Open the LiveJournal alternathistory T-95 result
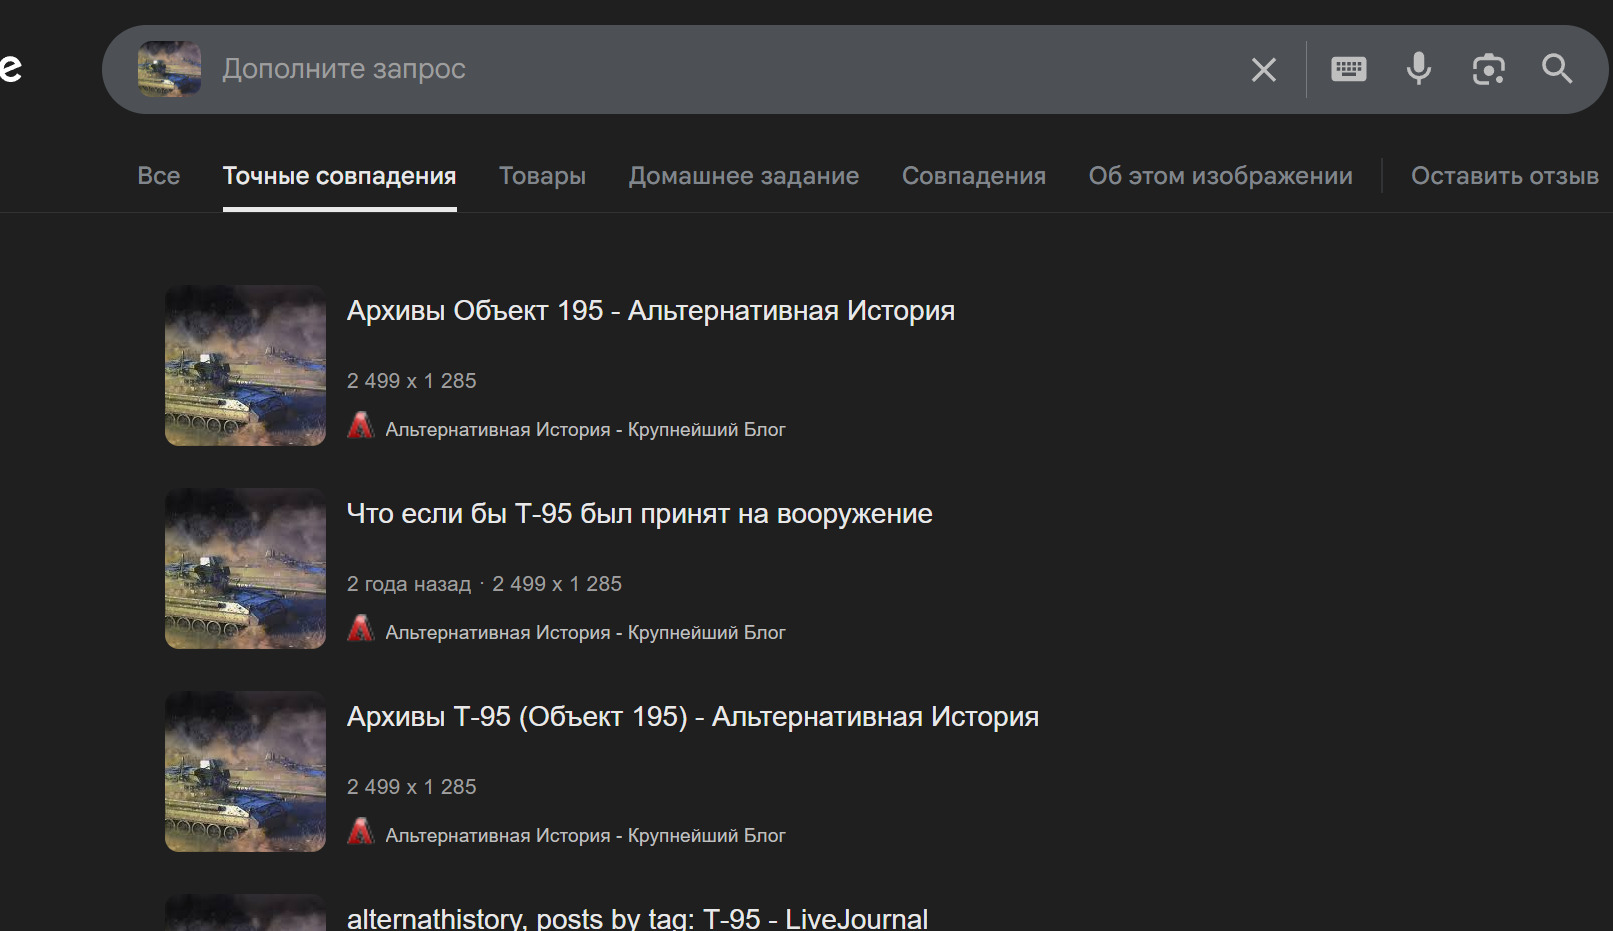Viewport: 1613px width, 931px height. pos(637,918)
